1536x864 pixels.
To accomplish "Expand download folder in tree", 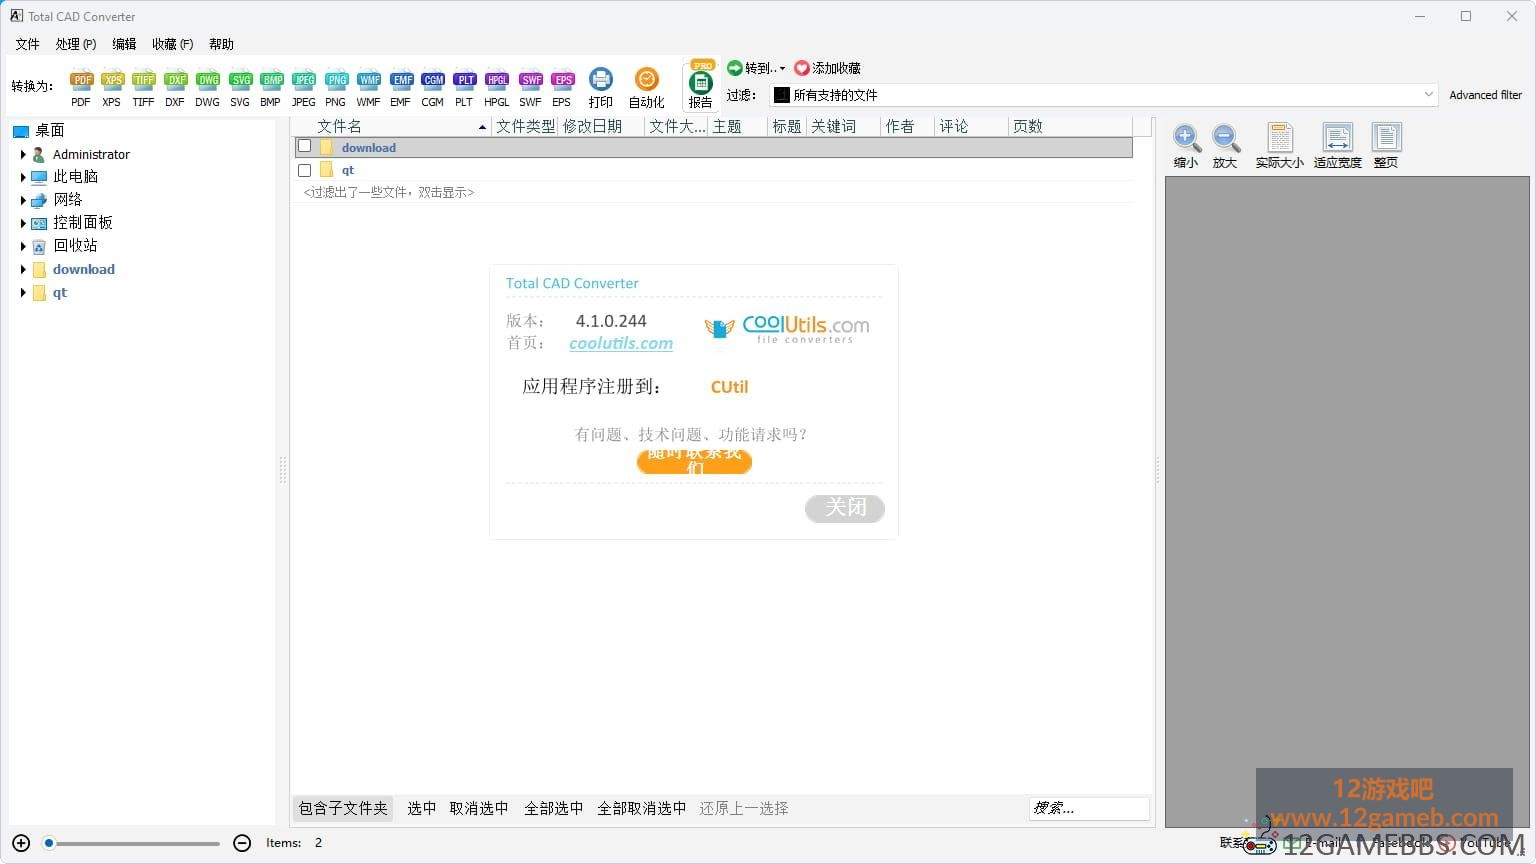I will (23, 269).
